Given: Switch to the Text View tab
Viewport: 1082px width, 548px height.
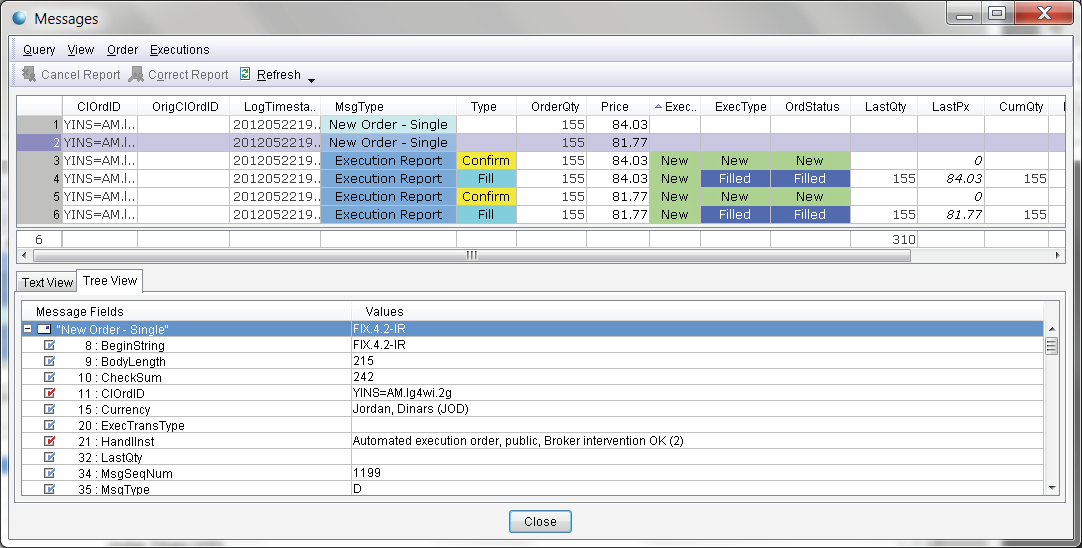Looking at the screenshot, I should point(48,283).
